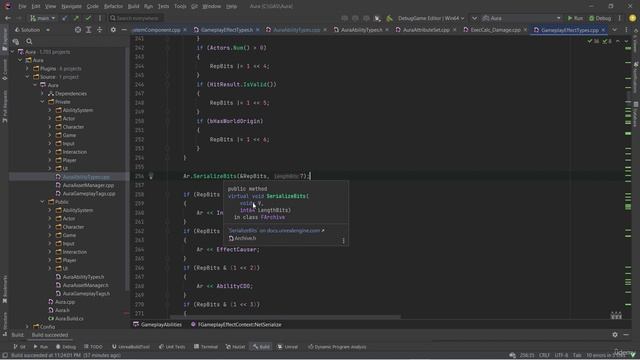Select AuraAssetManager.cpp in tree

[x=88, y=185]
